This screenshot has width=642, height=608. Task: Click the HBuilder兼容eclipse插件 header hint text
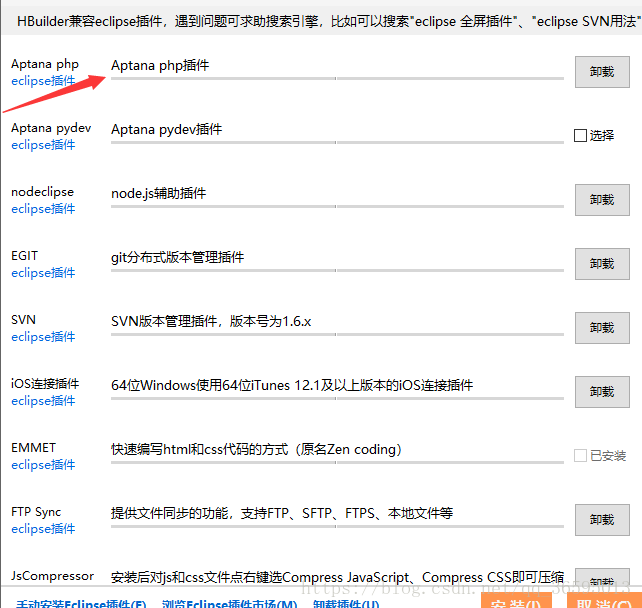329,21
